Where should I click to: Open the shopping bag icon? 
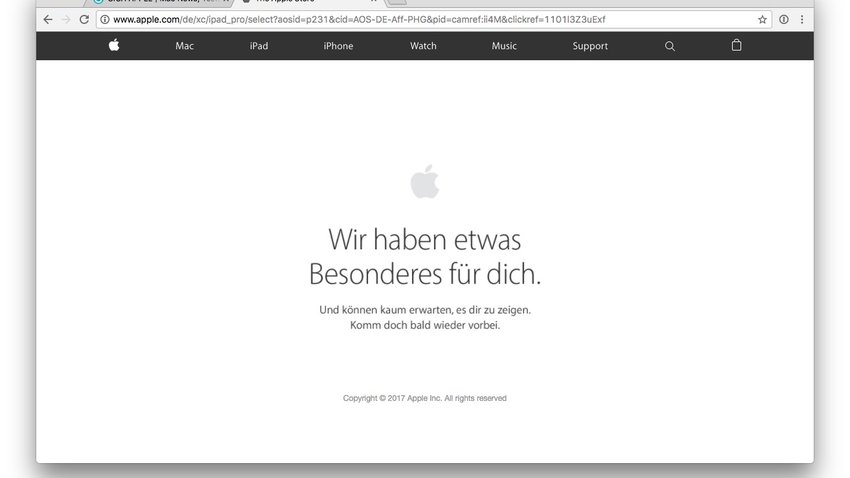736,45
